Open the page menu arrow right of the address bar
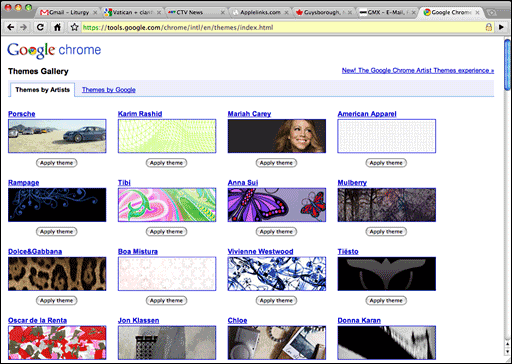Viewport: 512px width, 364px height. click(x=501, y=27)
